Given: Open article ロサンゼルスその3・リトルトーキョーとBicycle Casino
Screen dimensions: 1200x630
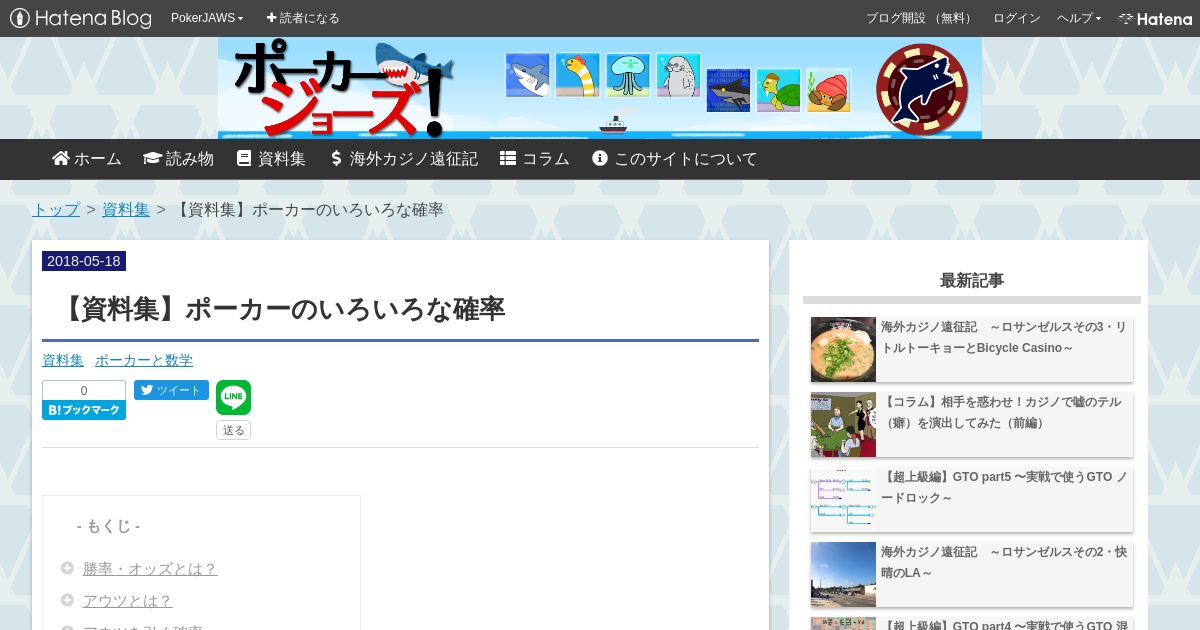Looking at the screenshot, I should pos(1004,338).
